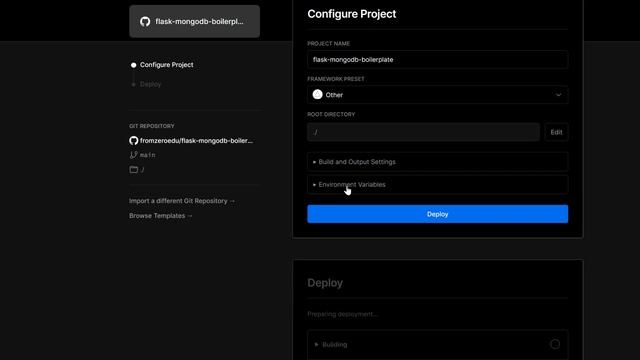Open the fromzeroedu/flask-mongodb-boiler... repository link
640x360 pixels.
pyautogui.click(x=196, y=140)
